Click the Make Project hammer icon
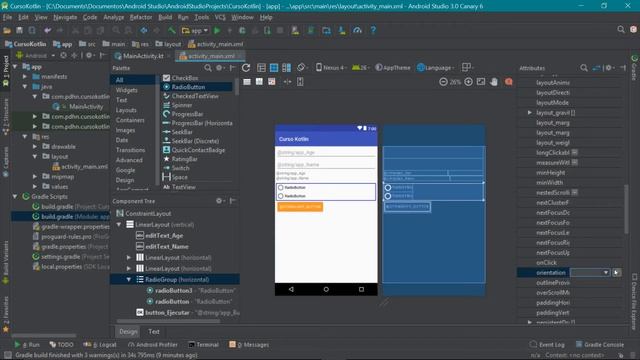 tap(171, 30)
